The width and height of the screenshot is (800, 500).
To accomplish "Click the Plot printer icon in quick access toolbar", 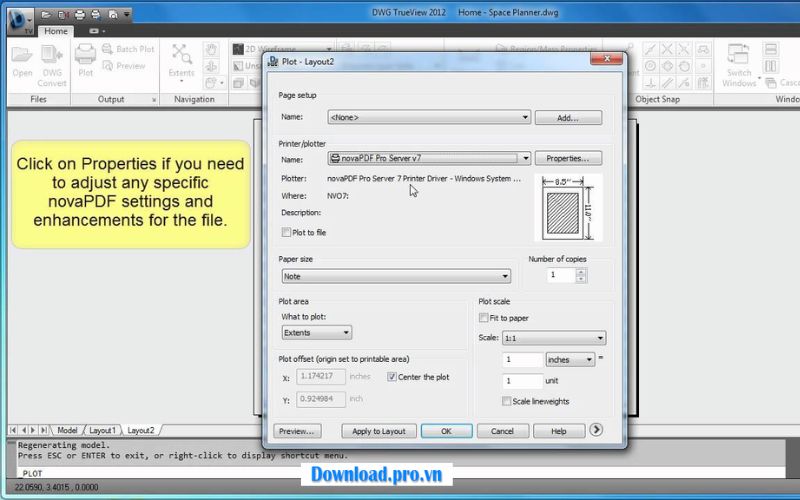I will point(80,15).
